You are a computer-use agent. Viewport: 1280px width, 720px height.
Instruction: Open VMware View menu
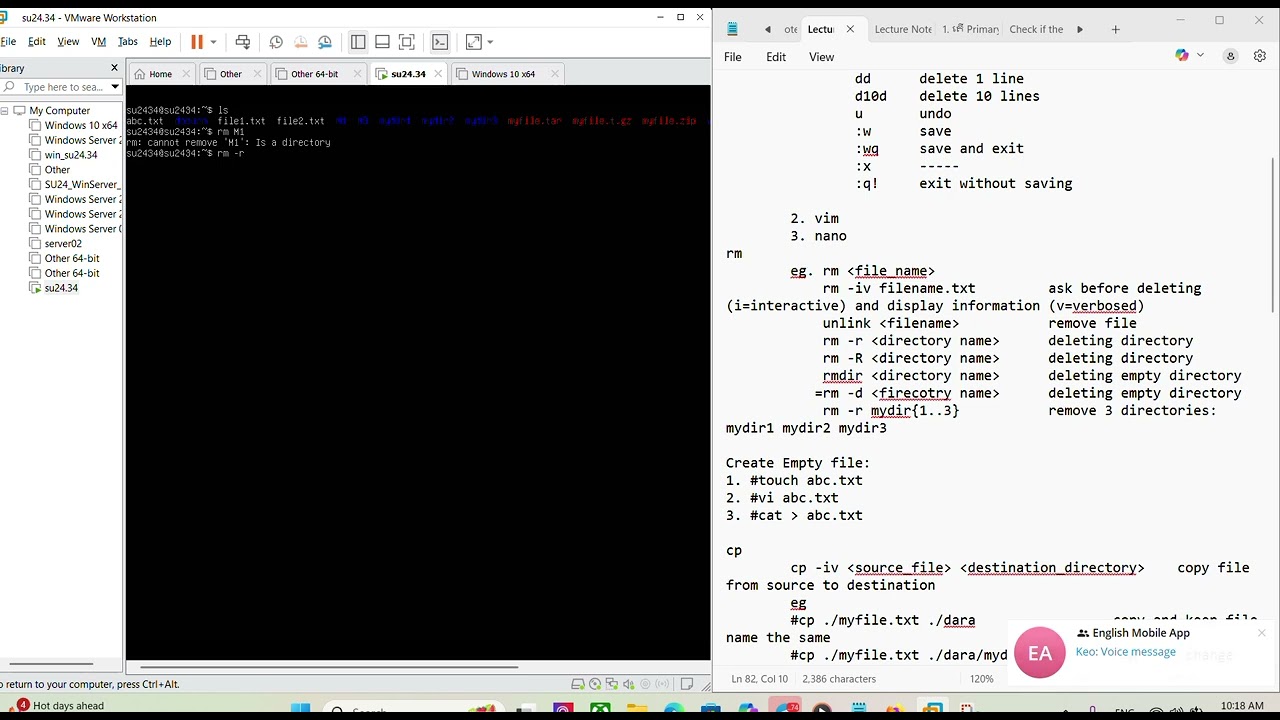[68, 42]
